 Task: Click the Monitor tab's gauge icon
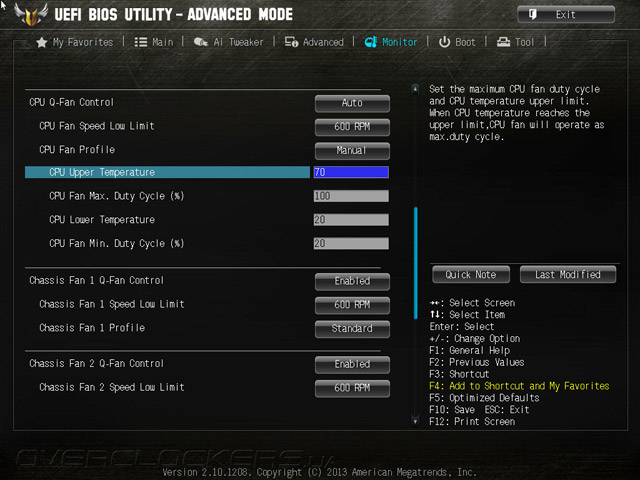click(x=371, y=42)
